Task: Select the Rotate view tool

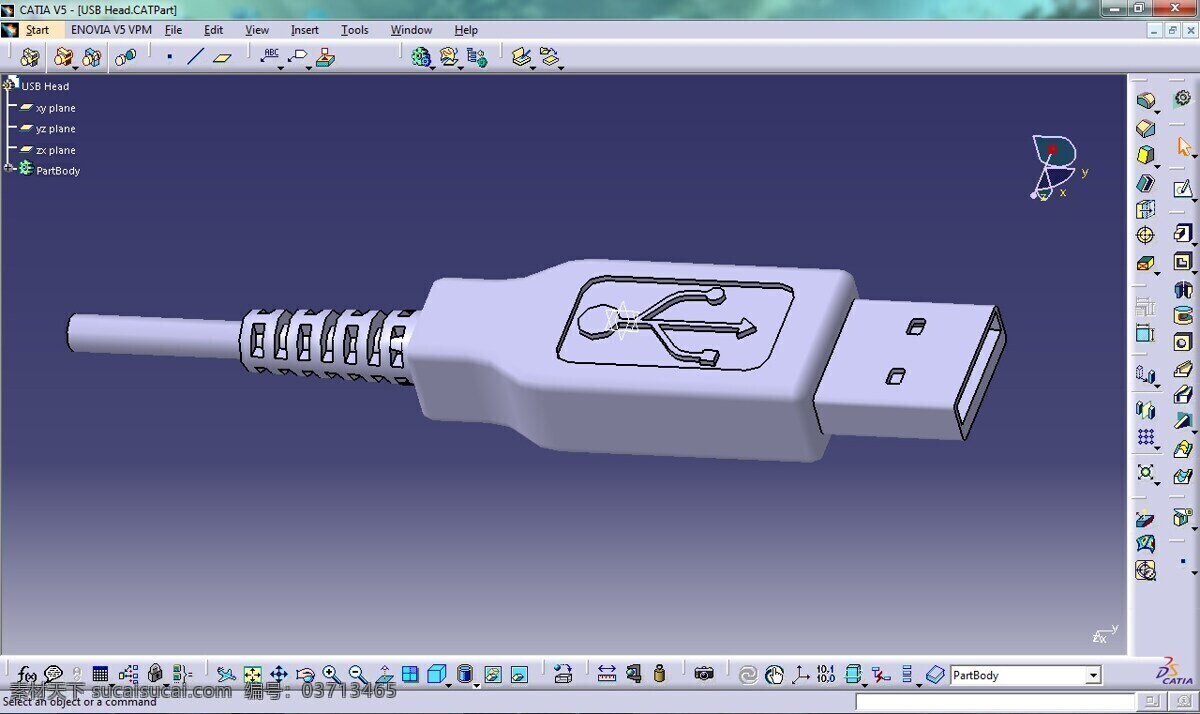Action: tap(305, 674)
